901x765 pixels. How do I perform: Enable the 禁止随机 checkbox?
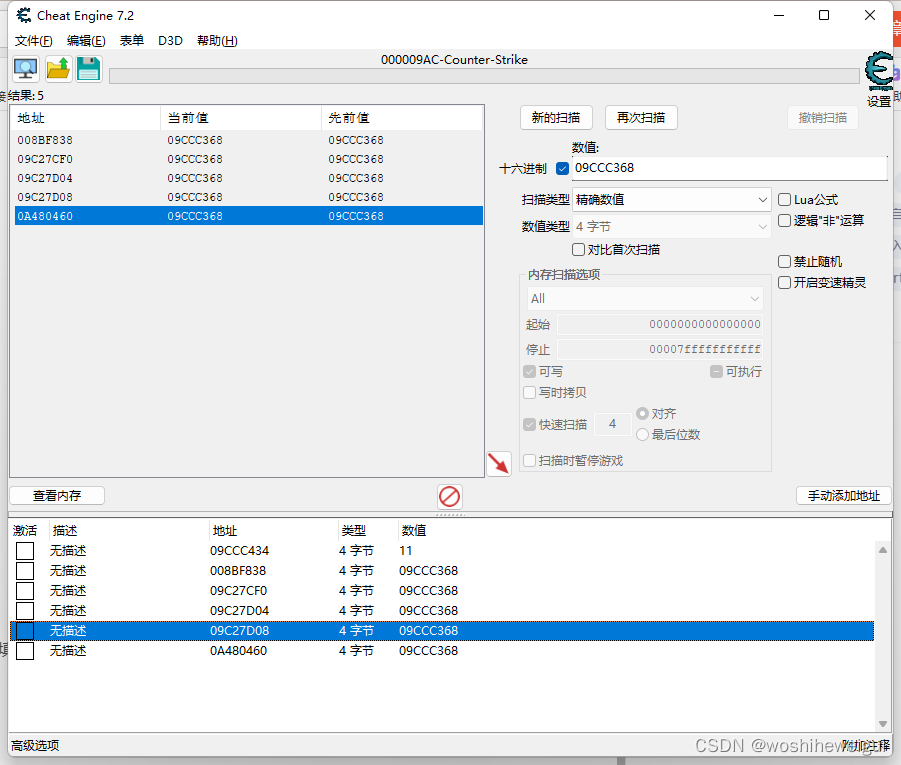pyautogui.click(x=784, y=262)
